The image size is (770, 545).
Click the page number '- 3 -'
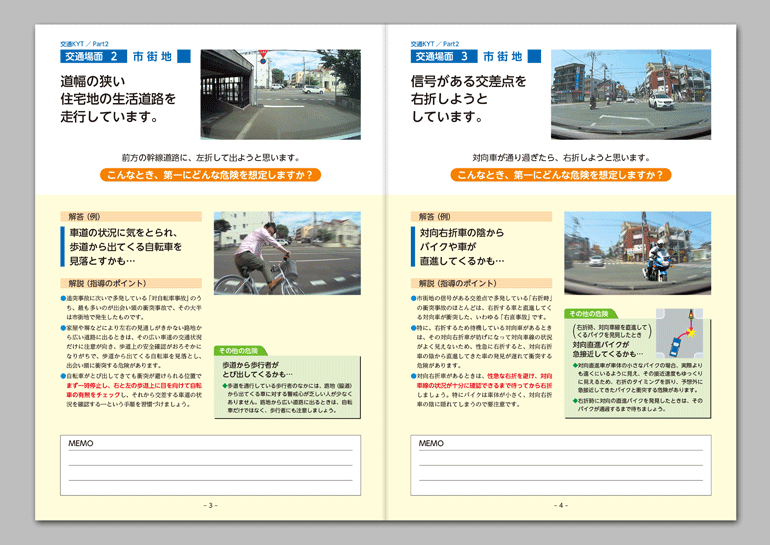click(x=211, y=505)
